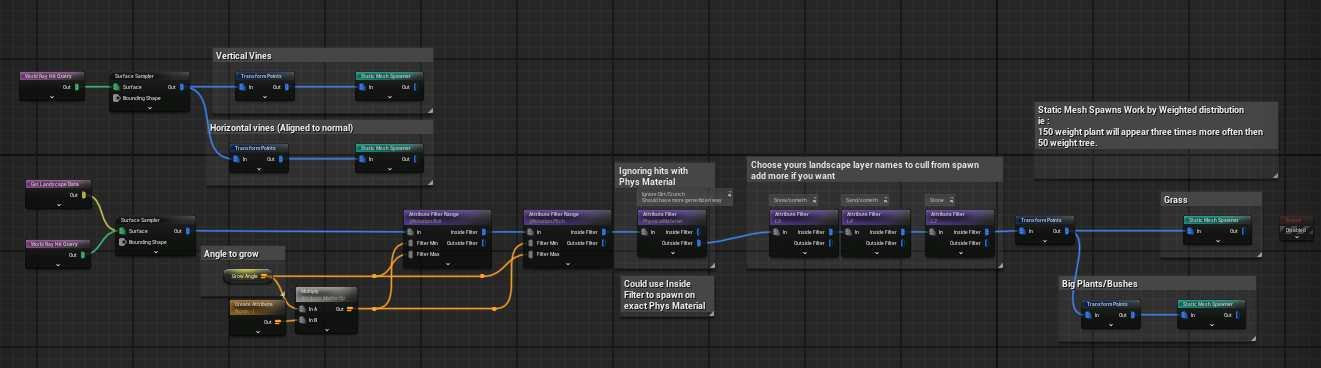Expand the PhysicalMaterial Attribute Filter chevron
Viewport: 1321px width, 368px height.
pos(673,253)
